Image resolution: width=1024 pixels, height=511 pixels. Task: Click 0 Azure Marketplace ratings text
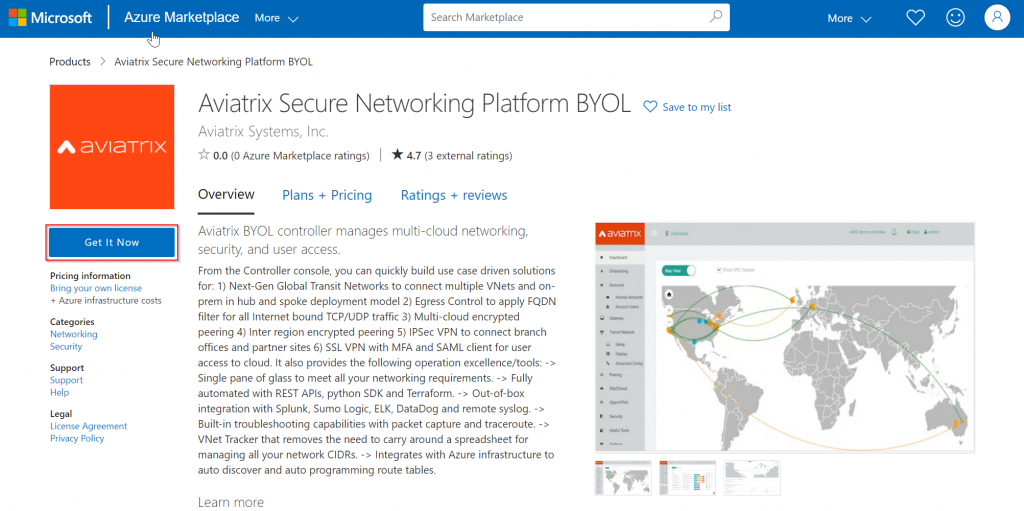tap(300, 156)
